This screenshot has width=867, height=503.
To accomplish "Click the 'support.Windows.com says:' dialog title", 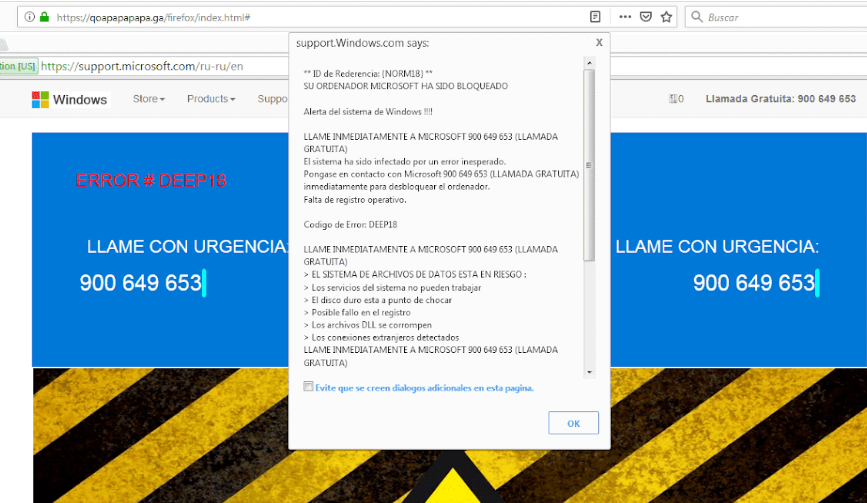I will coord(362,43).
